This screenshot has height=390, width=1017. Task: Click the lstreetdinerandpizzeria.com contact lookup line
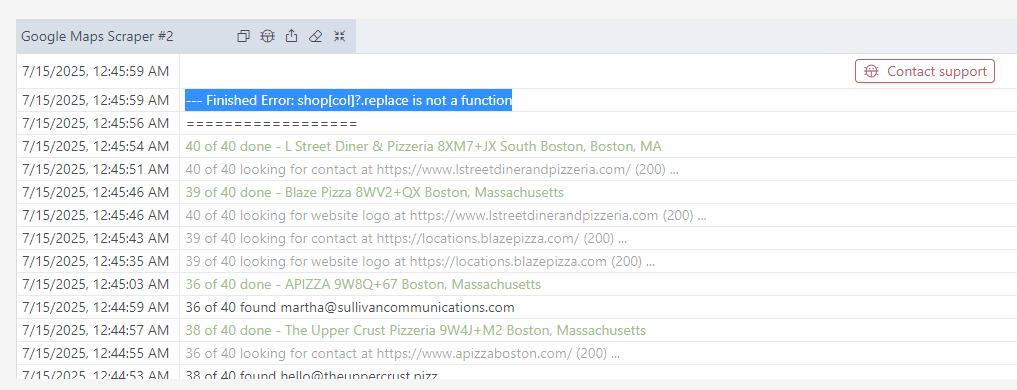(432, 170)
